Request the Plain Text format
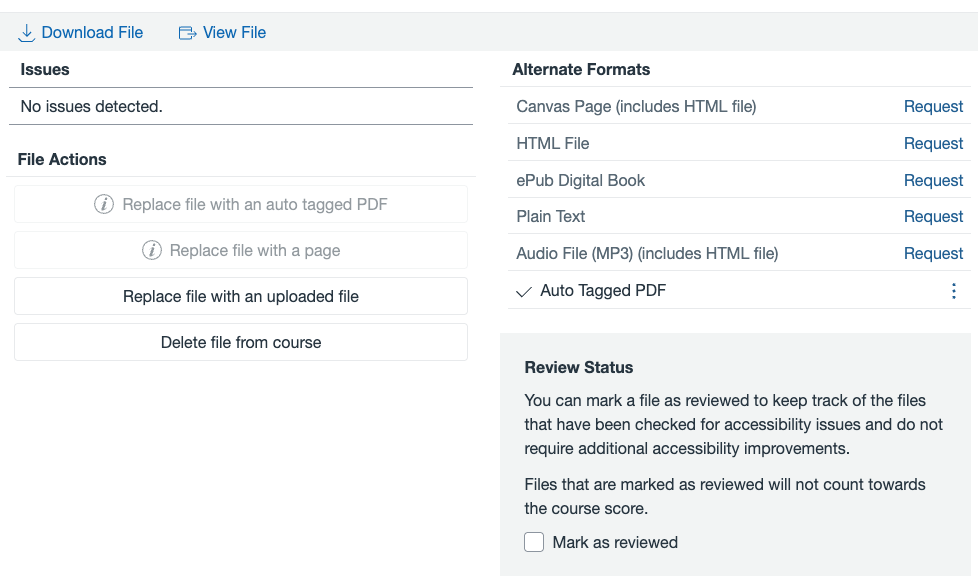Image resolution: width=978 pixels, height=580 pixels. (933, 216)
